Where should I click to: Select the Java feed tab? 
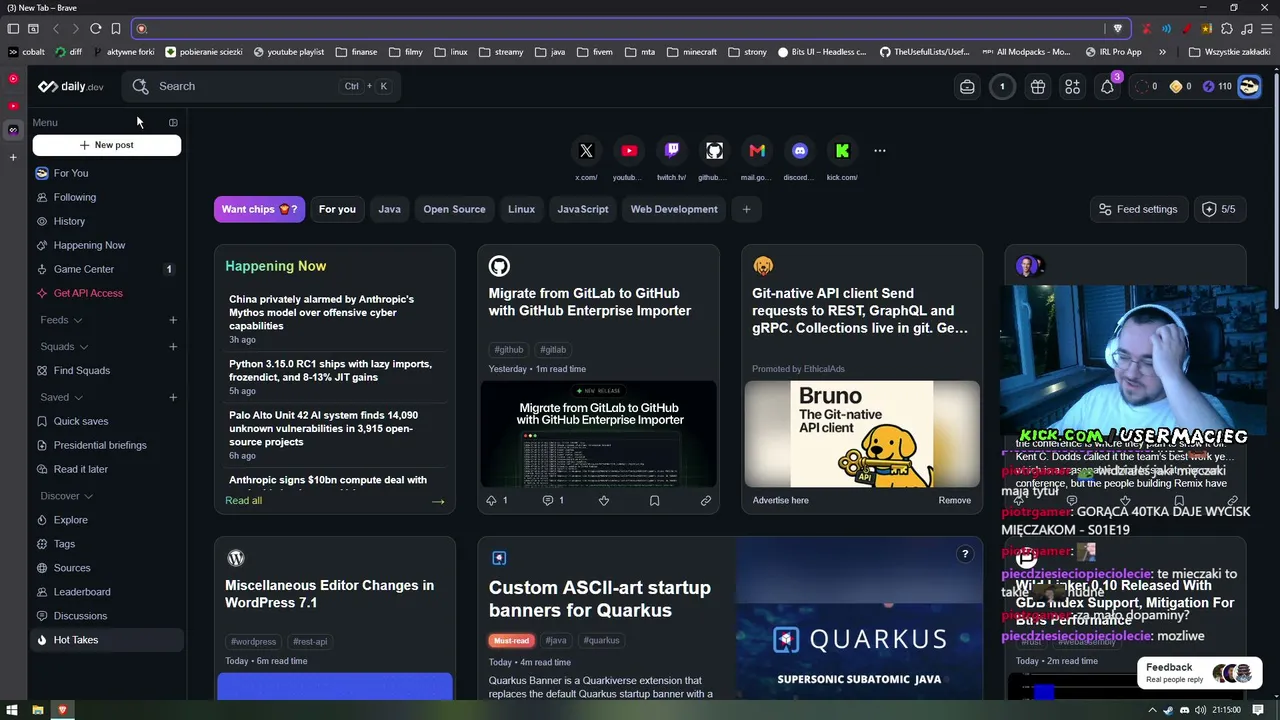pyautogui.click(x=389, y=209)
